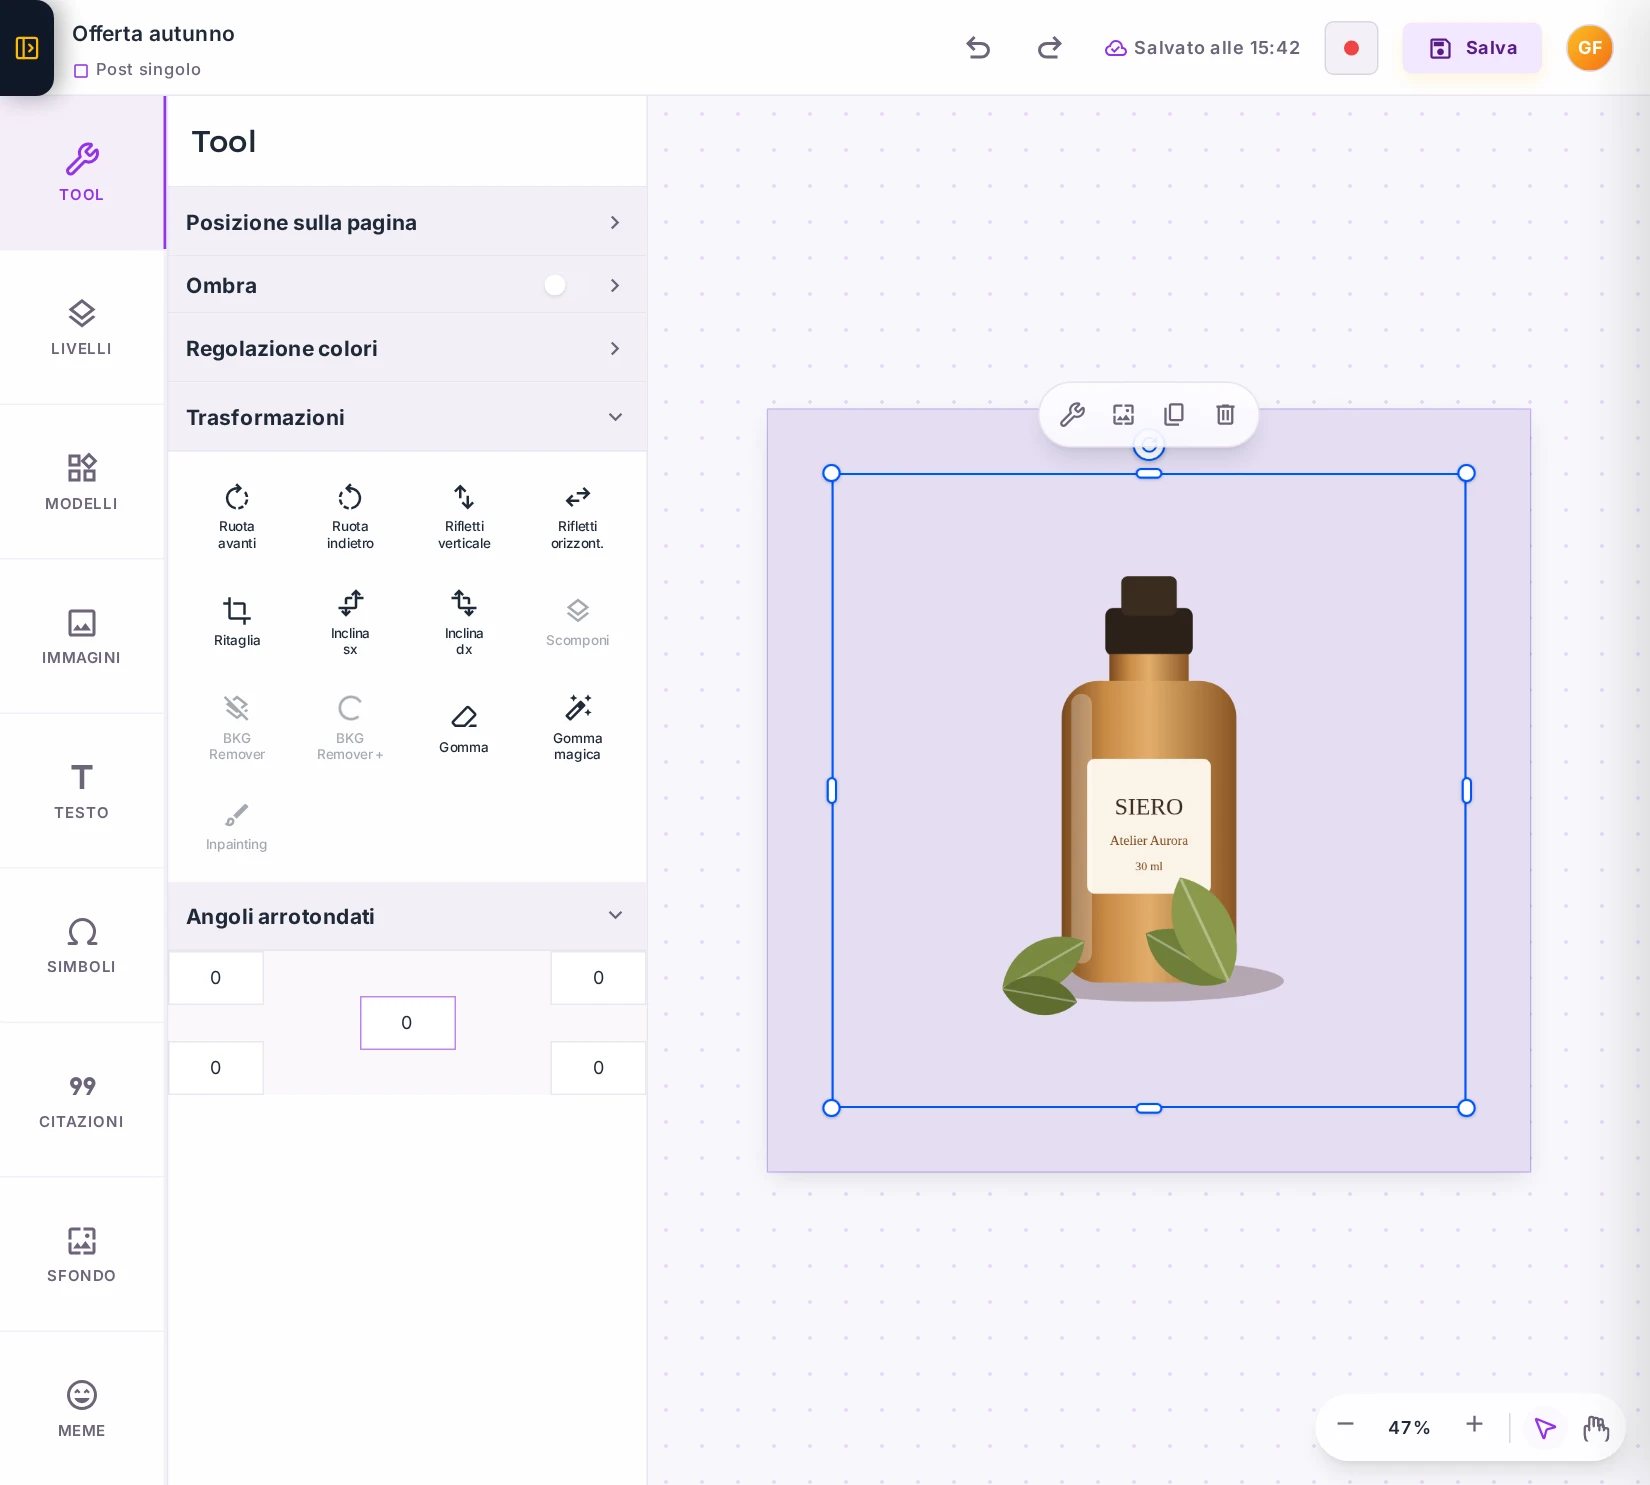
Task: Click the Ruota avanti rotate tool
Action: point(237,516)
